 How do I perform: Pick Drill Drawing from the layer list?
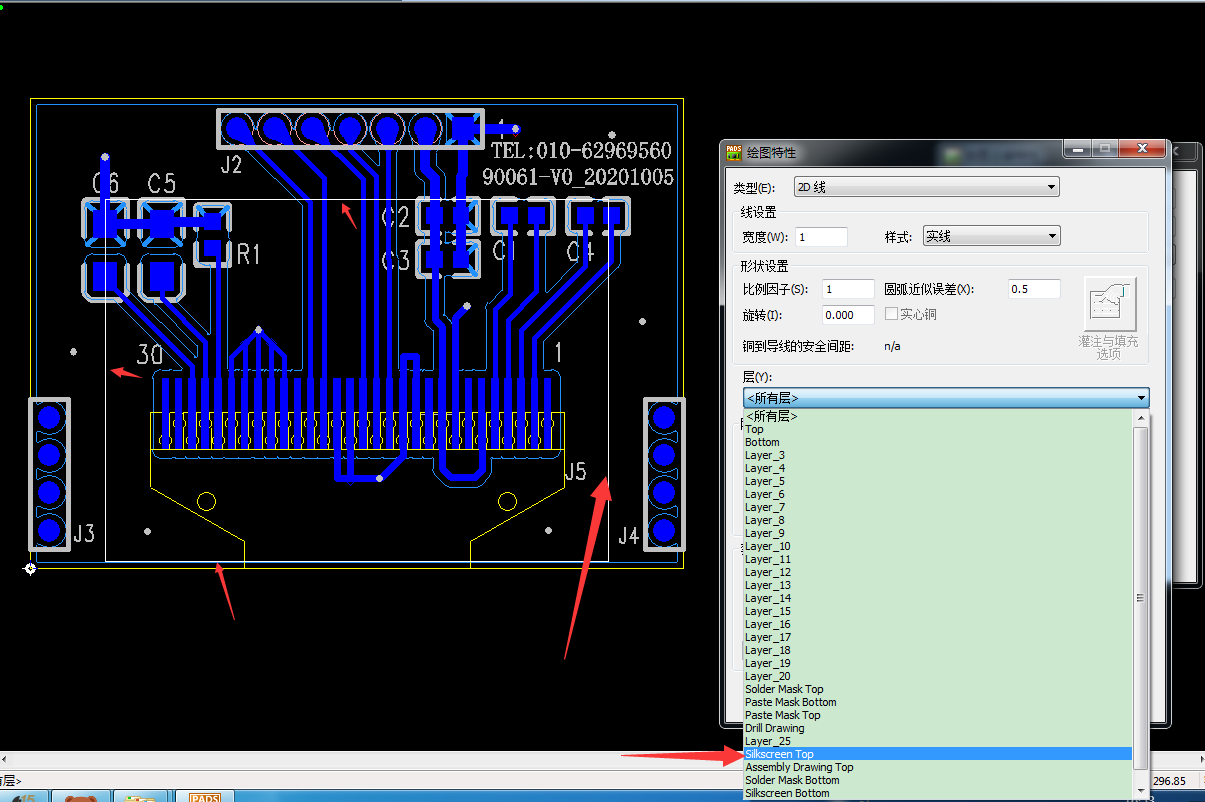tap(774, 728)
